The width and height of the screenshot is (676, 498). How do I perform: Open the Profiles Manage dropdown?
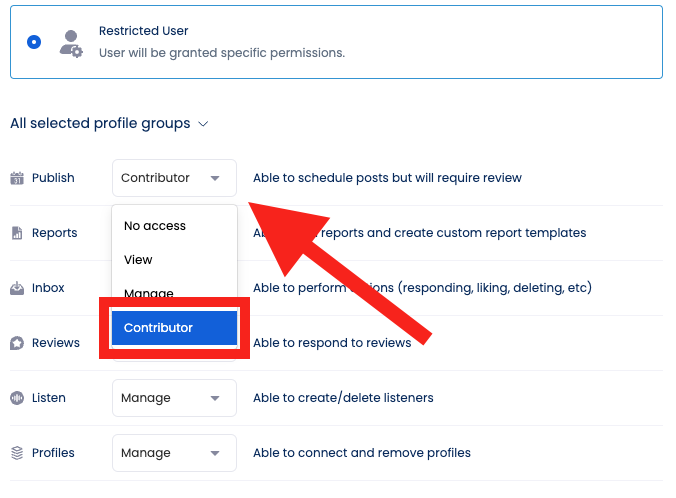pyautogui.click(x=174, y=453)
